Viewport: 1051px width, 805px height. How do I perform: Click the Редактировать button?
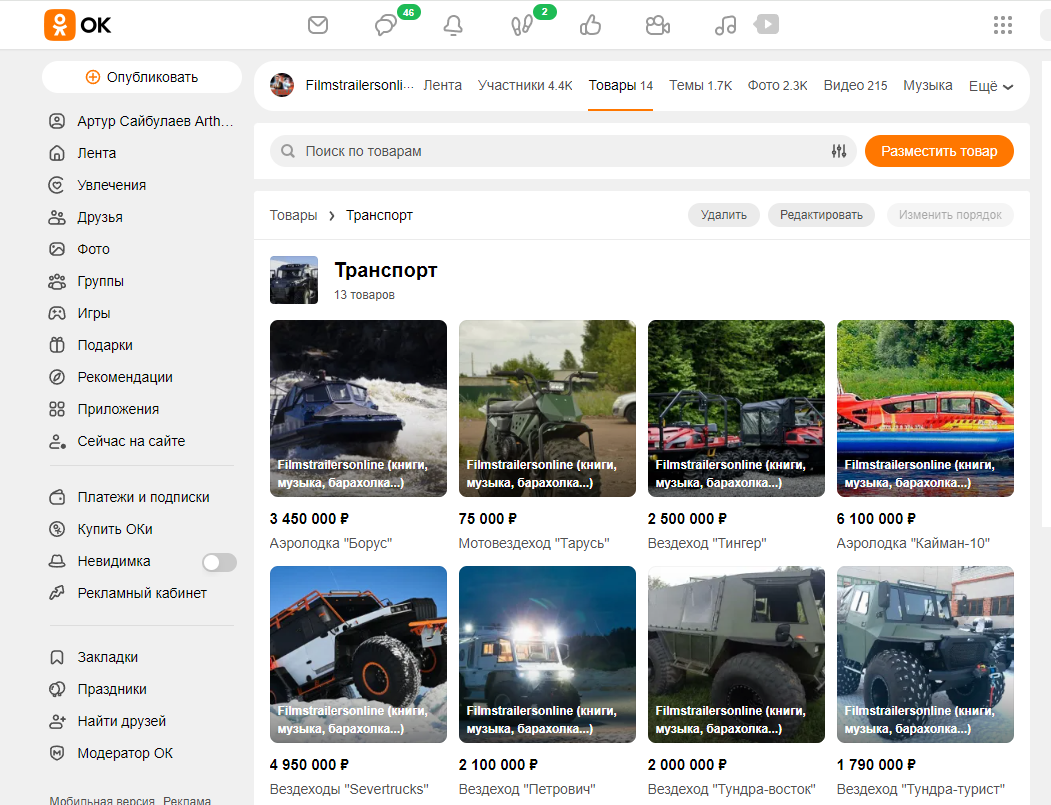pos(821,215)
